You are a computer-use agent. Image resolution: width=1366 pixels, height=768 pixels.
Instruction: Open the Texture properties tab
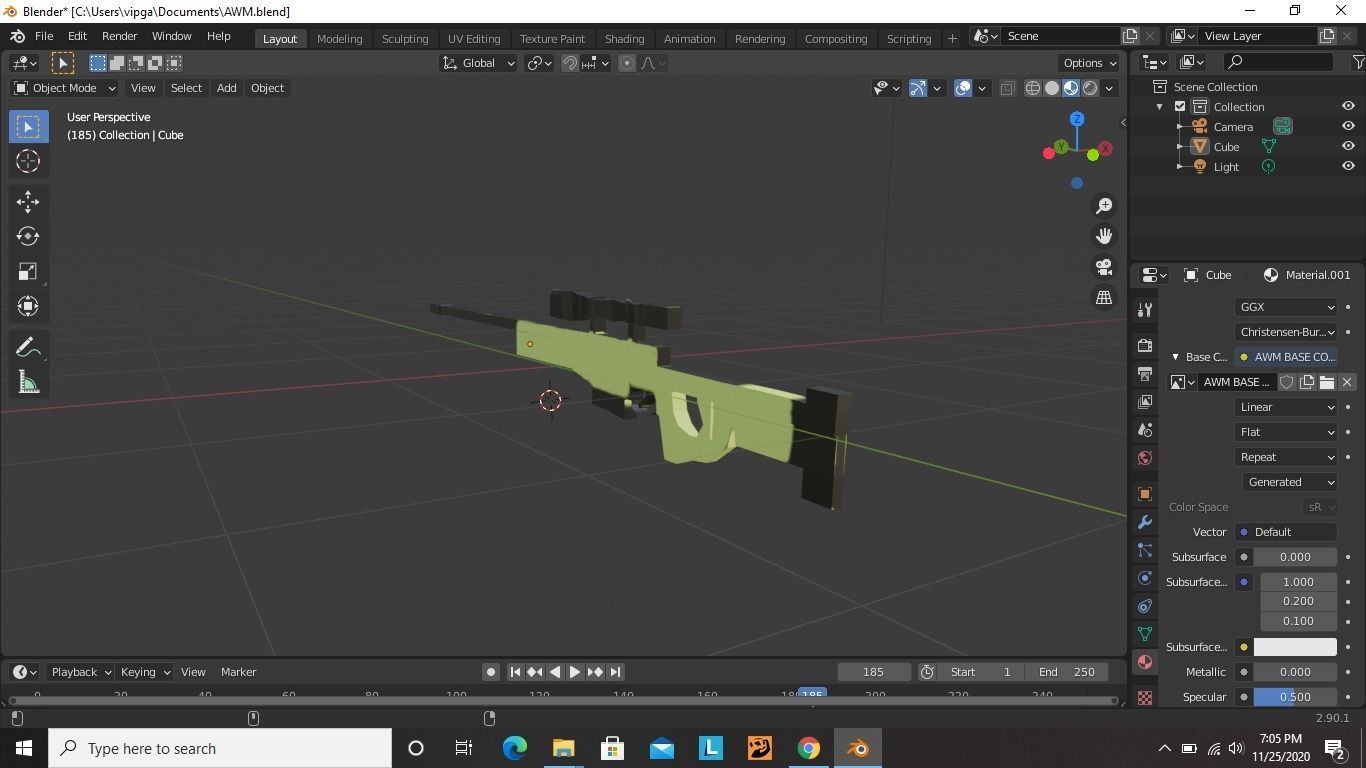(1145, 697)
